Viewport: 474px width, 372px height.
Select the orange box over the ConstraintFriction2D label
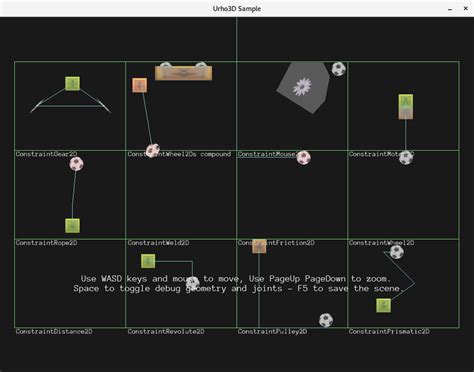tap(259, 246)
